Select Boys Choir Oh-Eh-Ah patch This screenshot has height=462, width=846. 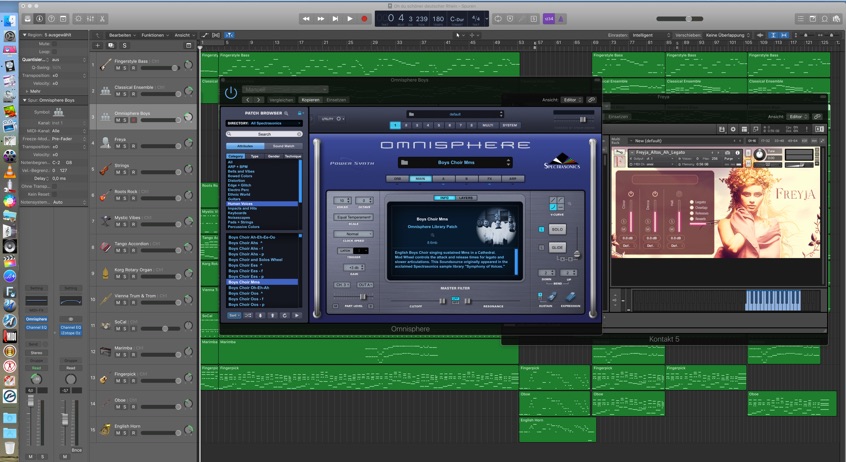pyautogui.click(x=262, y=288)
